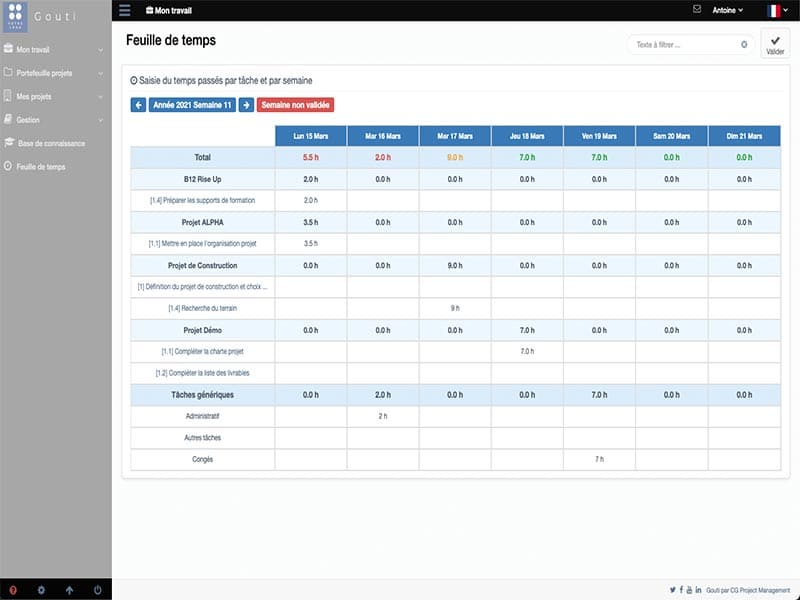800x600 pixels.
Task: Click the power logout icon
Action: pos(97,590)
